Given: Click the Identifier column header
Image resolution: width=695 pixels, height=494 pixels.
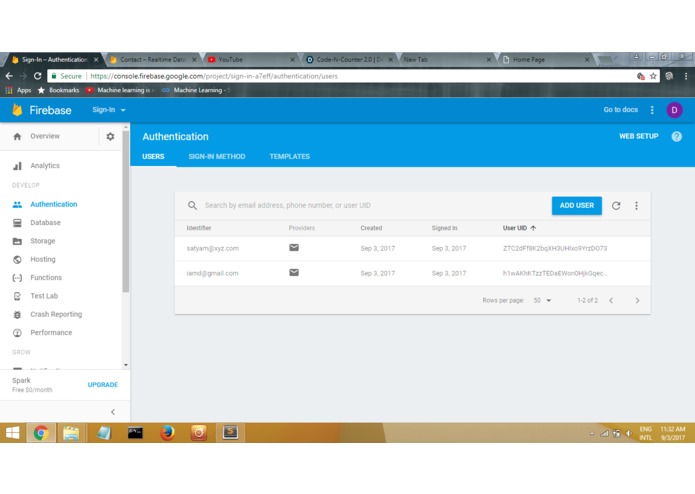Looking at the screenshot, I should click(x=199, y=228).
